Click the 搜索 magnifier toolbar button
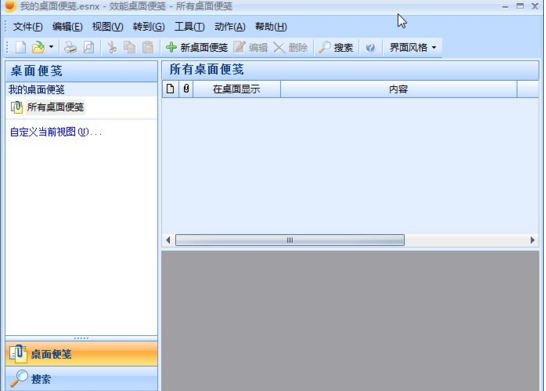The width and height of the screenshot is (546, 391). pos(336,47)
